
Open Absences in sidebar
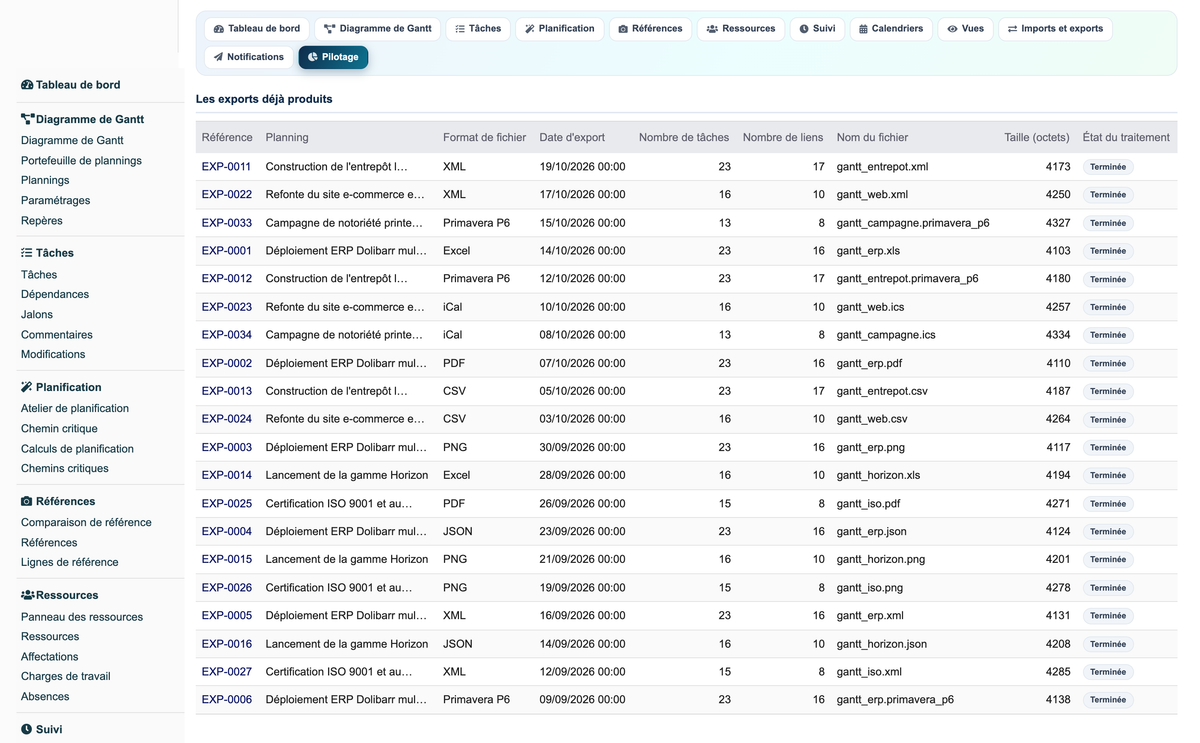(45, 697)
